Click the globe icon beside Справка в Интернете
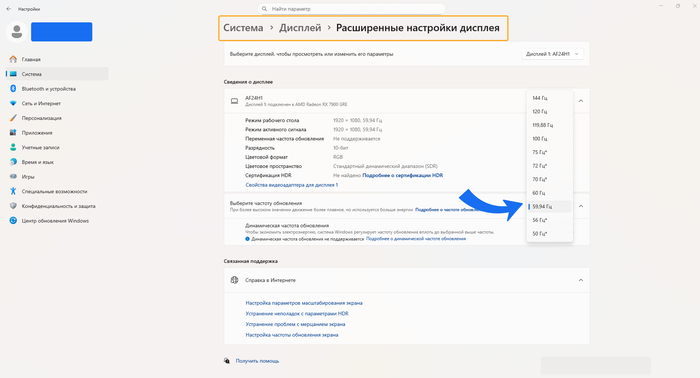This screenshot has width=700, height=378. coord(234,280)
